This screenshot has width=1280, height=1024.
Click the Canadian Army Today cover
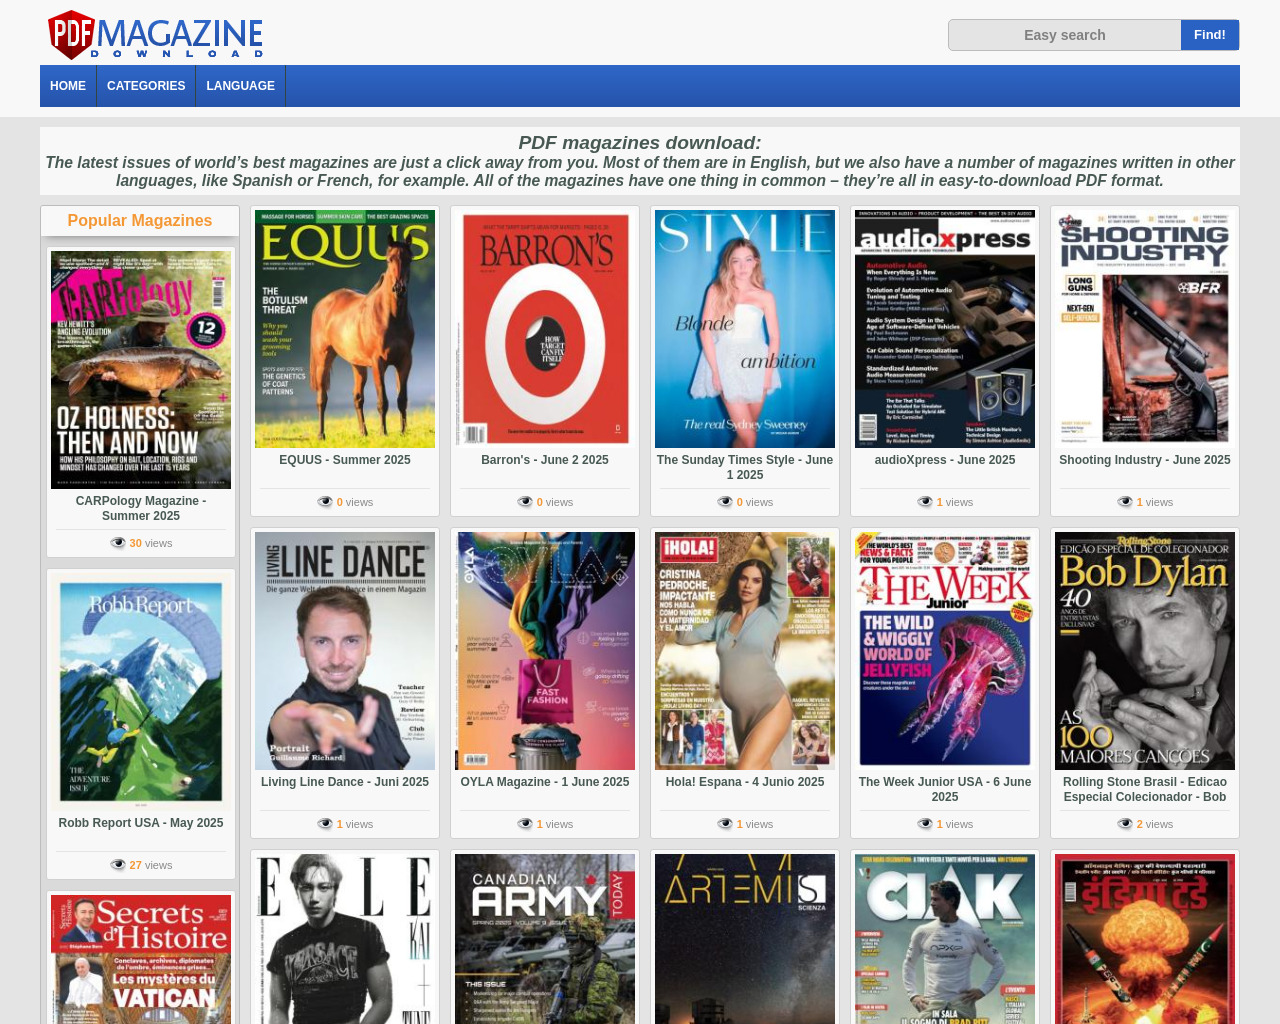[545, 939]
